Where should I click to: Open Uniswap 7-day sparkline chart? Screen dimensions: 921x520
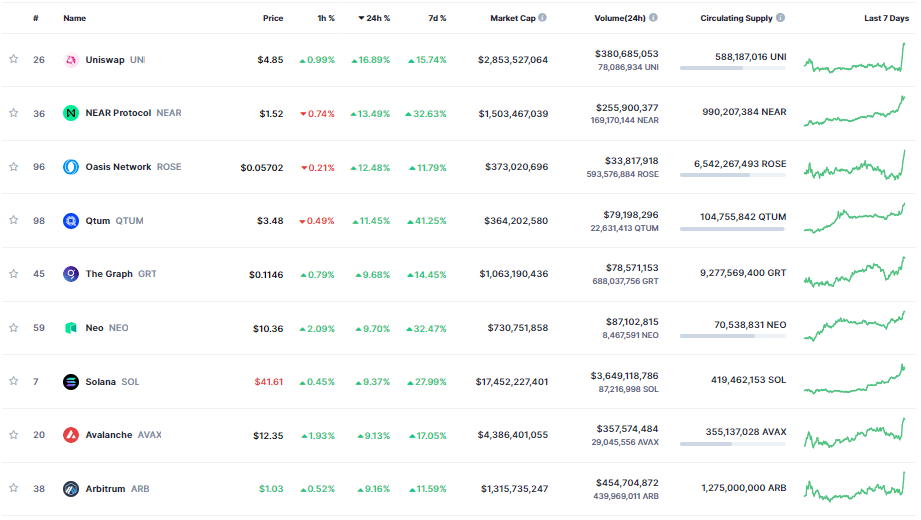pos(855,58)
